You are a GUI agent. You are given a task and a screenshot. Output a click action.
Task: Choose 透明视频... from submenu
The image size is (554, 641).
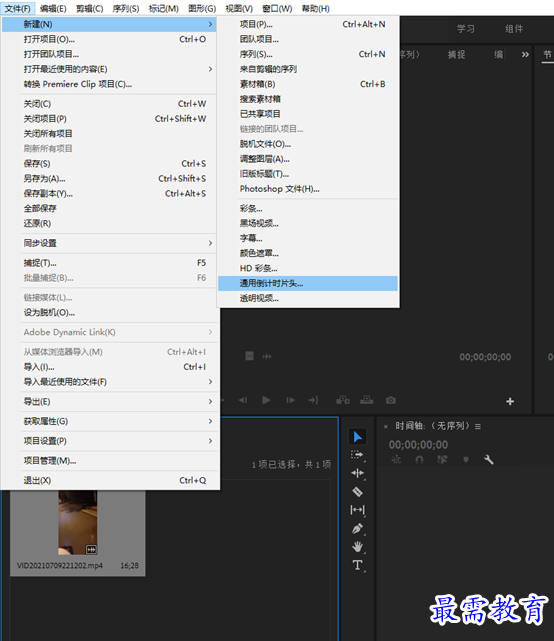tap(308, 298)
